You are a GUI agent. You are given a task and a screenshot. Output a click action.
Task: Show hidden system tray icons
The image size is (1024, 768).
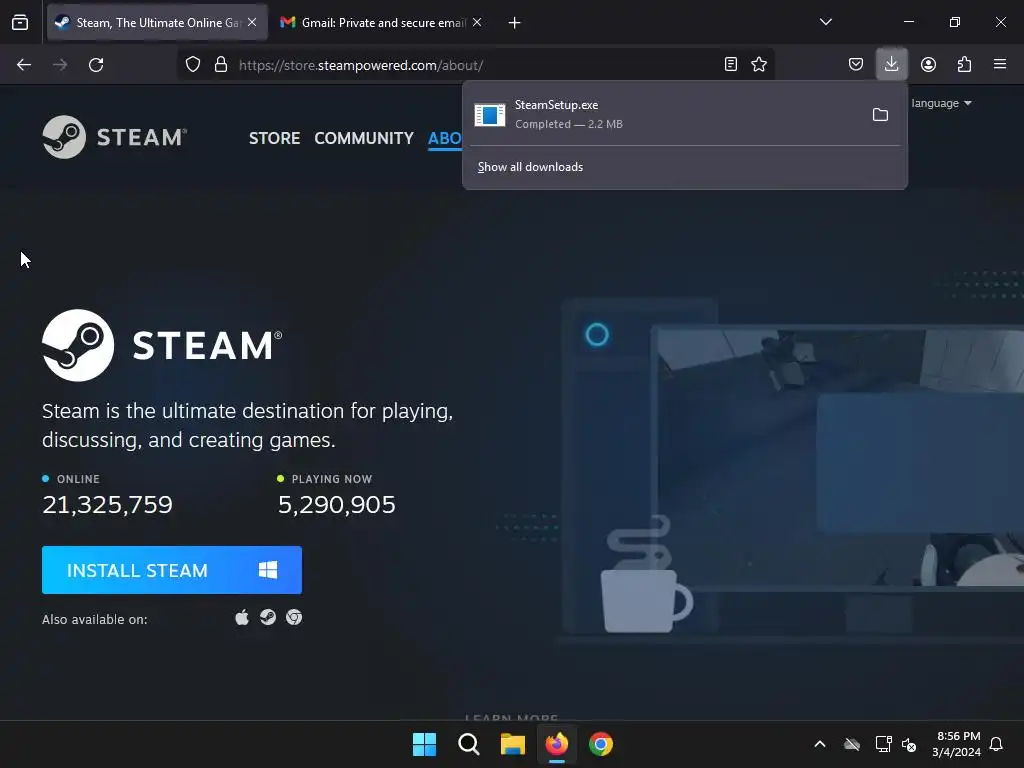[820, 744]
